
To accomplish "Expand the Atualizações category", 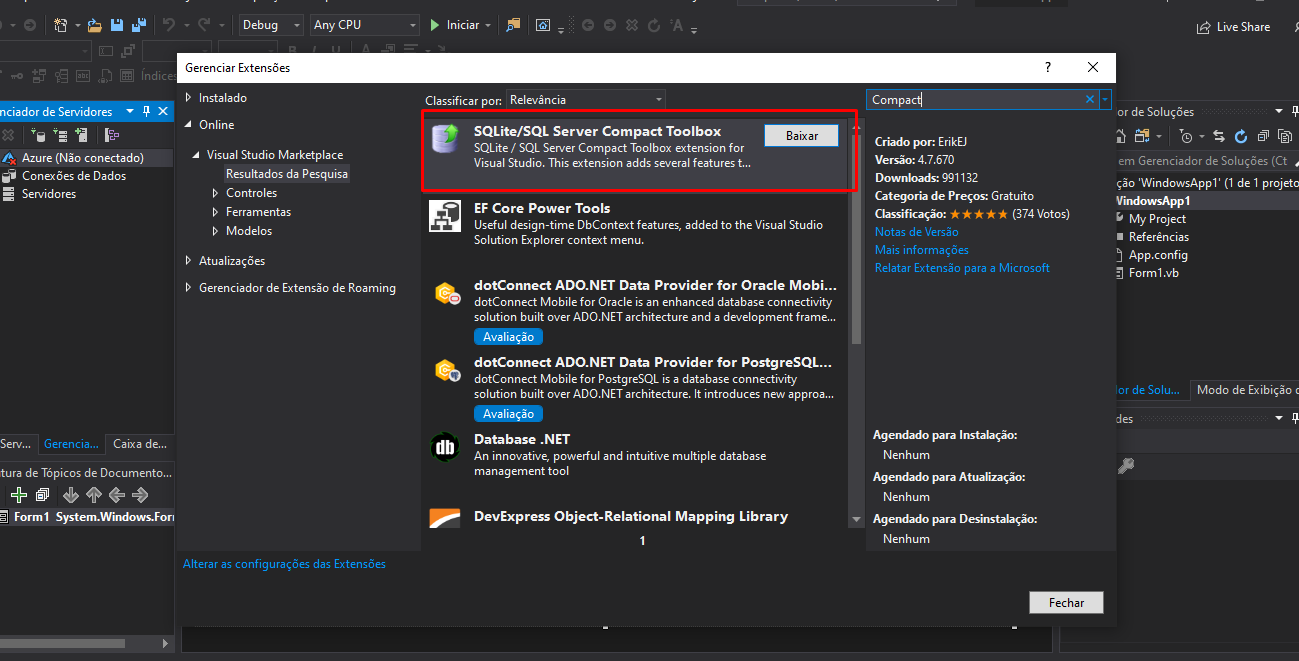I will [190, 261].
